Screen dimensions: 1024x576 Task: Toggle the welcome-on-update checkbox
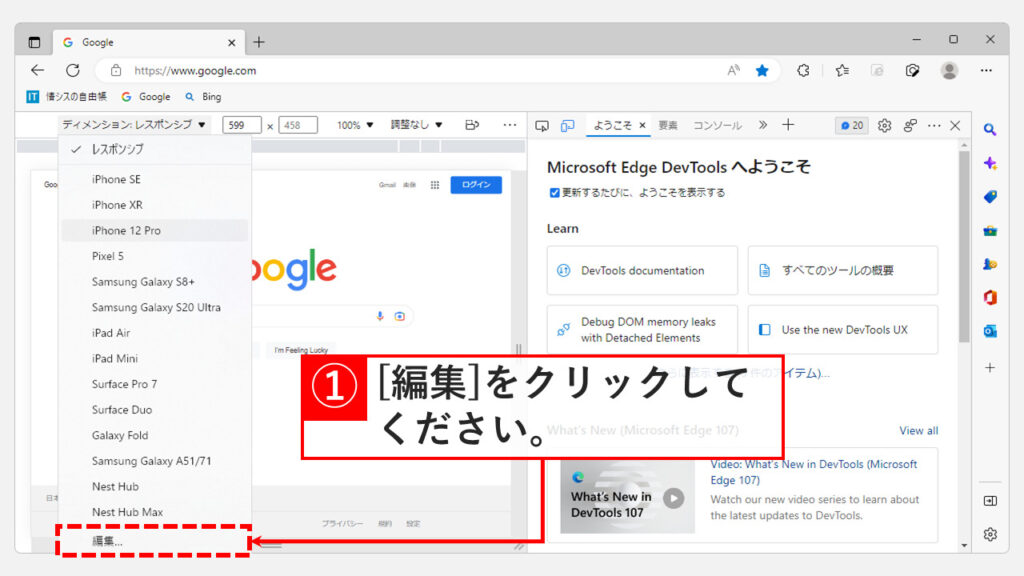coord(554,193)
